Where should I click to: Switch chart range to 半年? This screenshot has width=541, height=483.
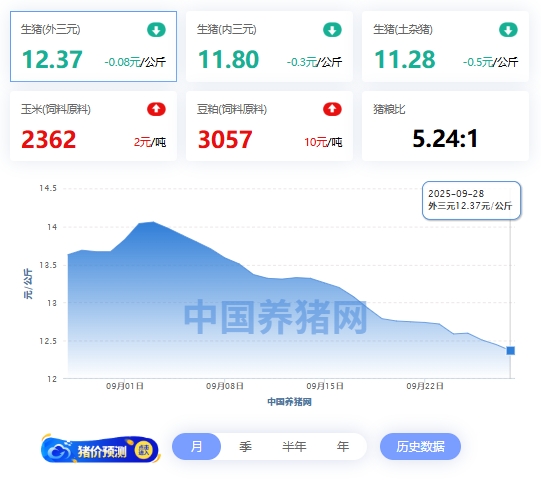(x=294, y=446)
